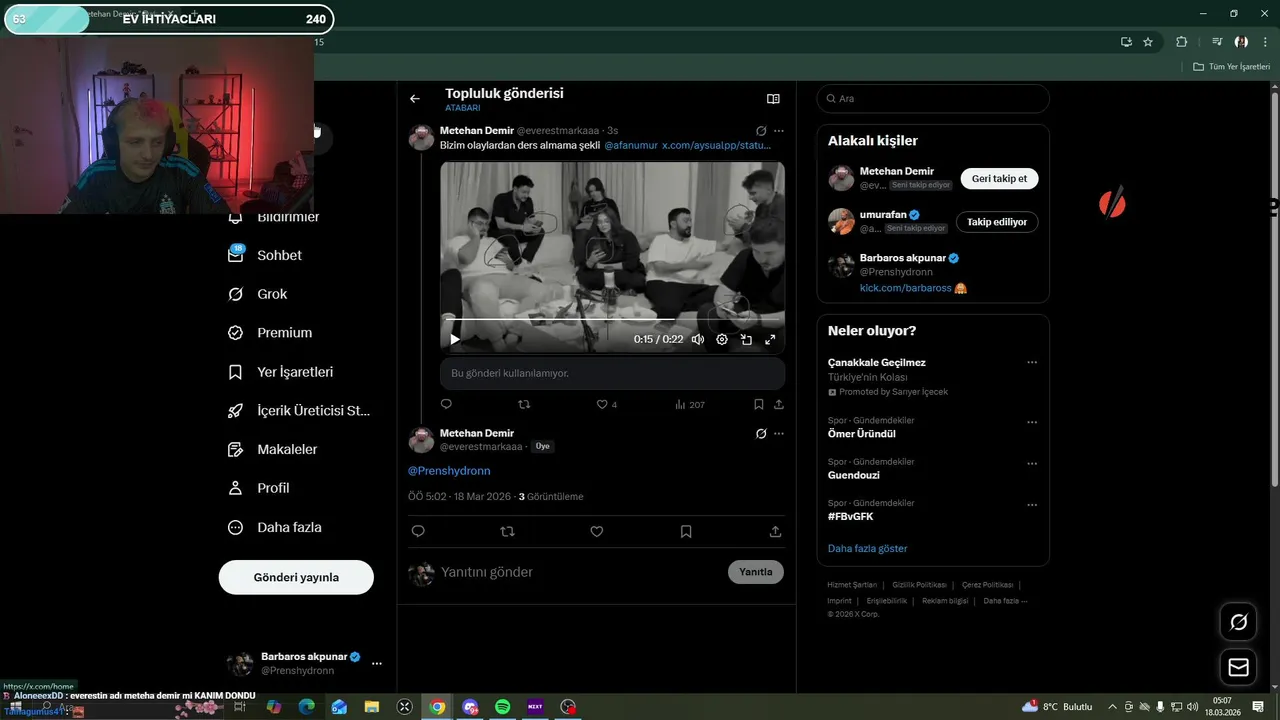Toggle picture-in-picture for the video
1280x720 pixels.
746,340
